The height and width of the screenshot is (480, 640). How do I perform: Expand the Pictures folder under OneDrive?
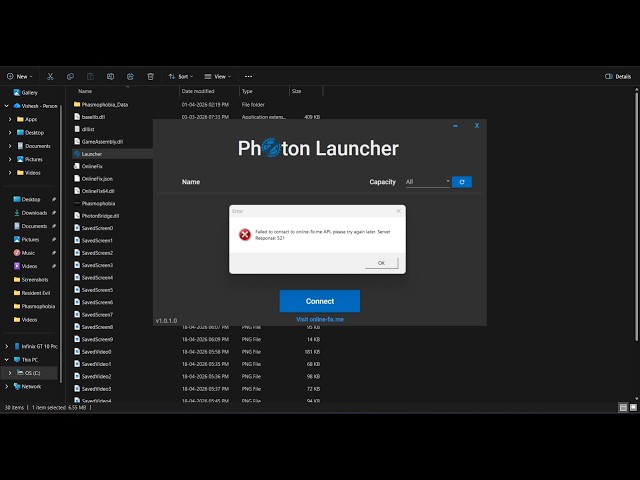click(10, 159)
